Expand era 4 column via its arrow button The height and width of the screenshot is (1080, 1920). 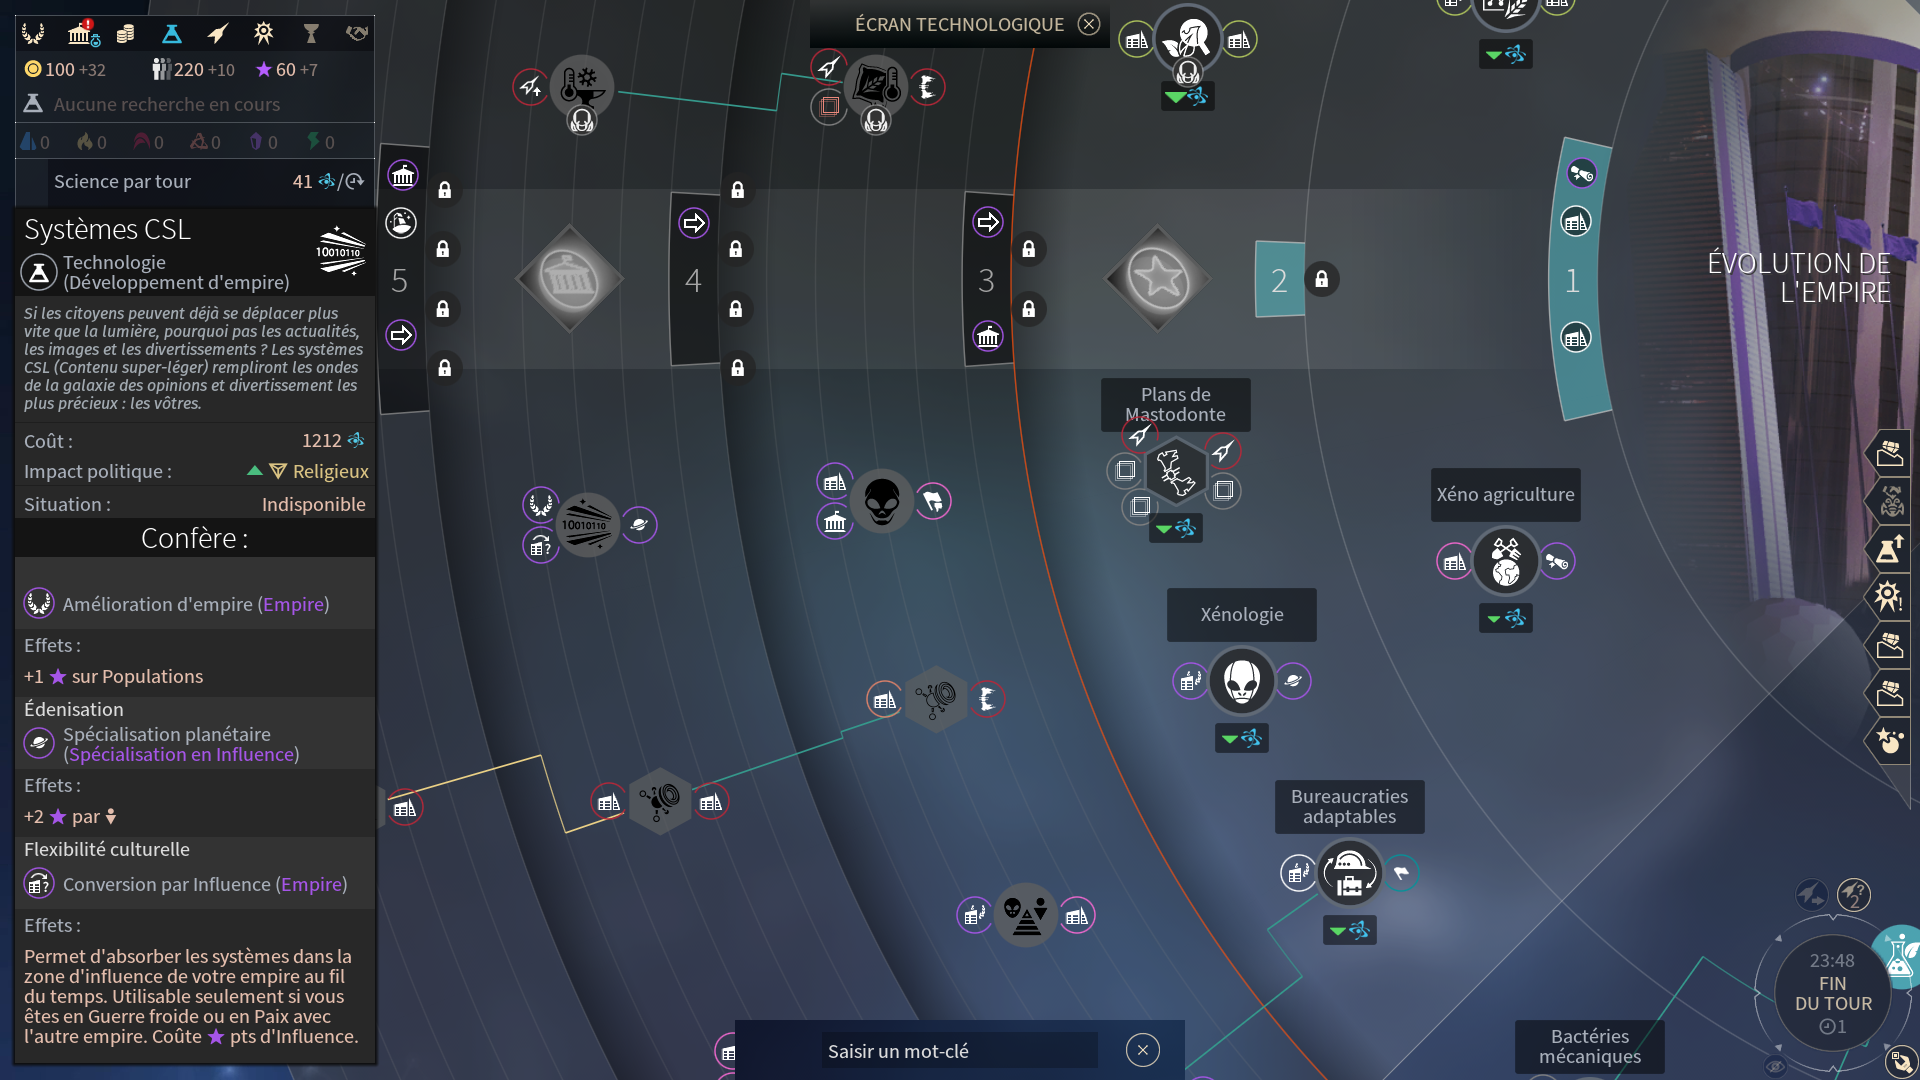click(694, 222)
